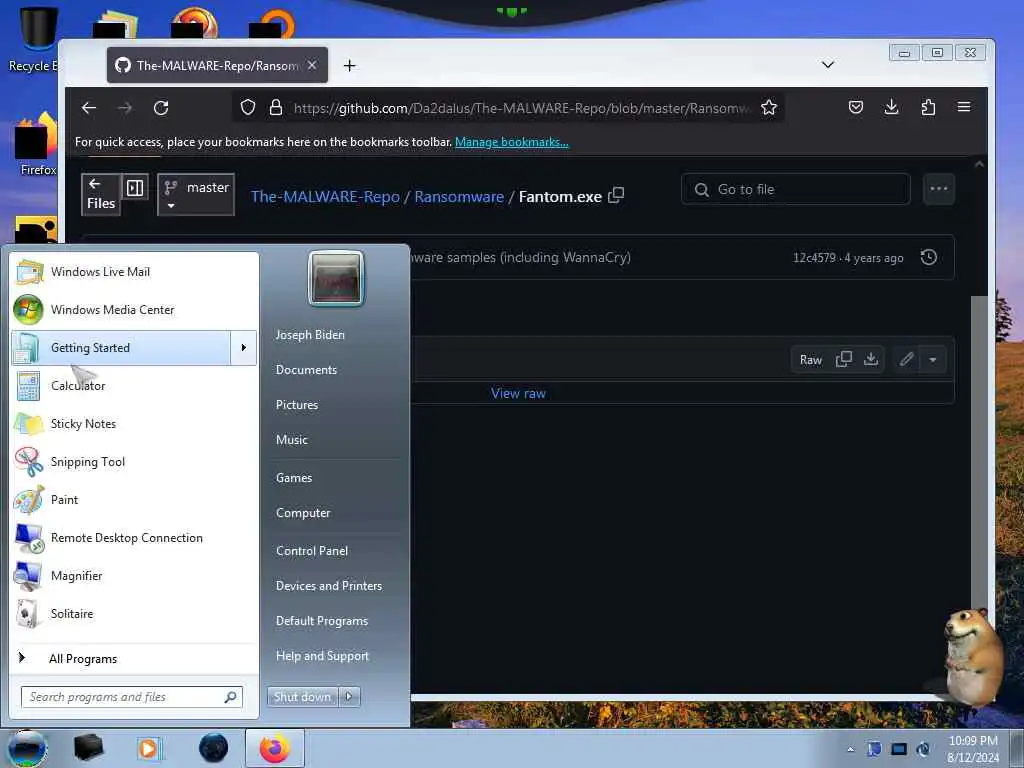Copy the Fantom.exe file path

point(616,195)
